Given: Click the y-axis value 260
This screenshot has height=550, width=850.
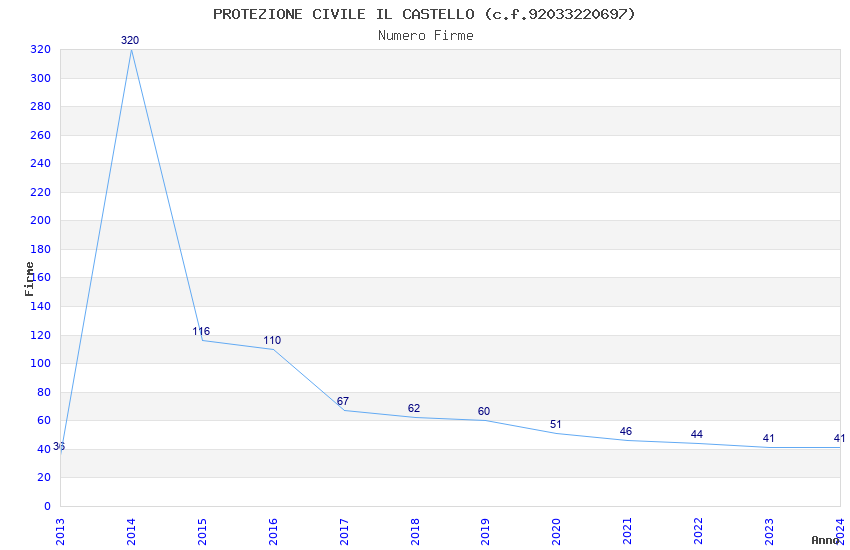Looking at the screenshot, I should [x=41, y=135].
